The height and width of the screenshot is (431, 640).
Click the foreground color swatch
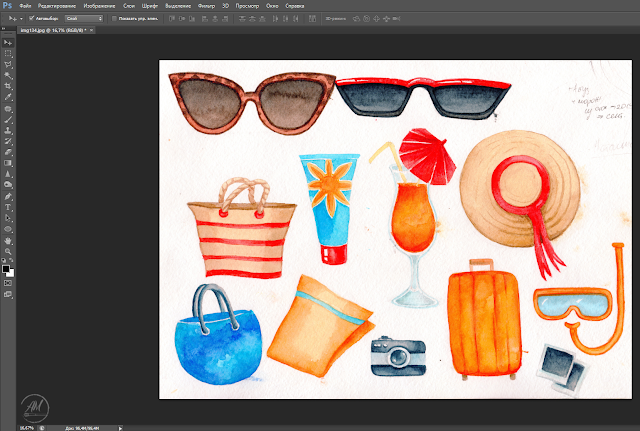click(6, 267)
